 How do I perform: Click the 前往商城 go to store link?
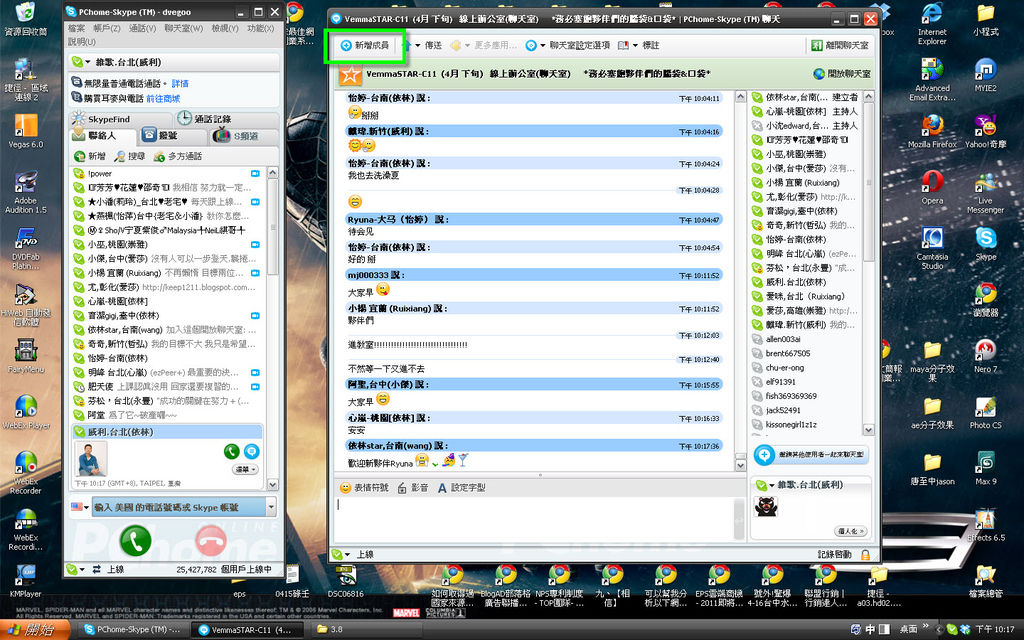pos(163,99)
